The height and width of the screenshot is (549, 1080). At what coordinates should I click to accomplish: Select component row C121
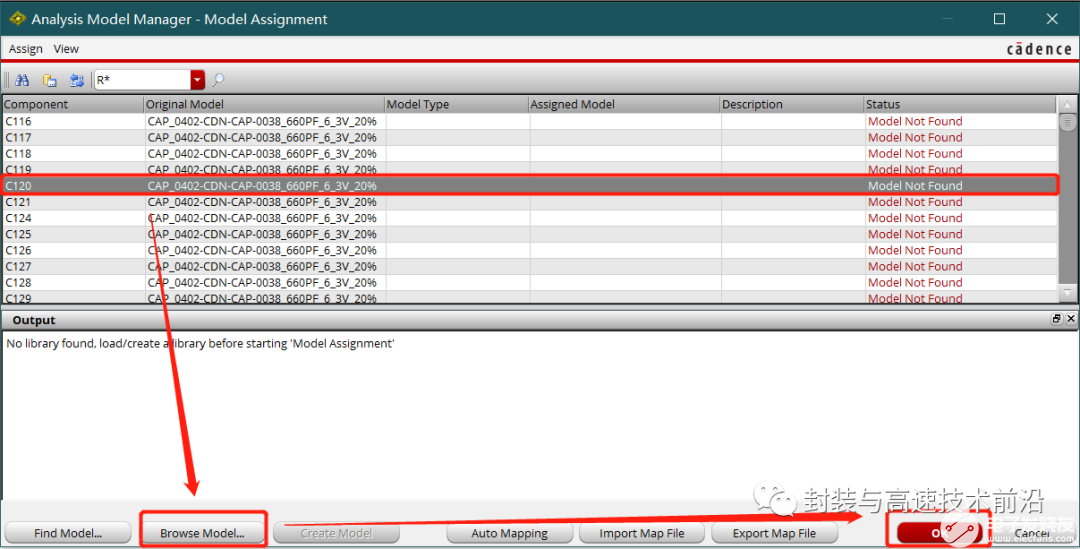point(530,202)
